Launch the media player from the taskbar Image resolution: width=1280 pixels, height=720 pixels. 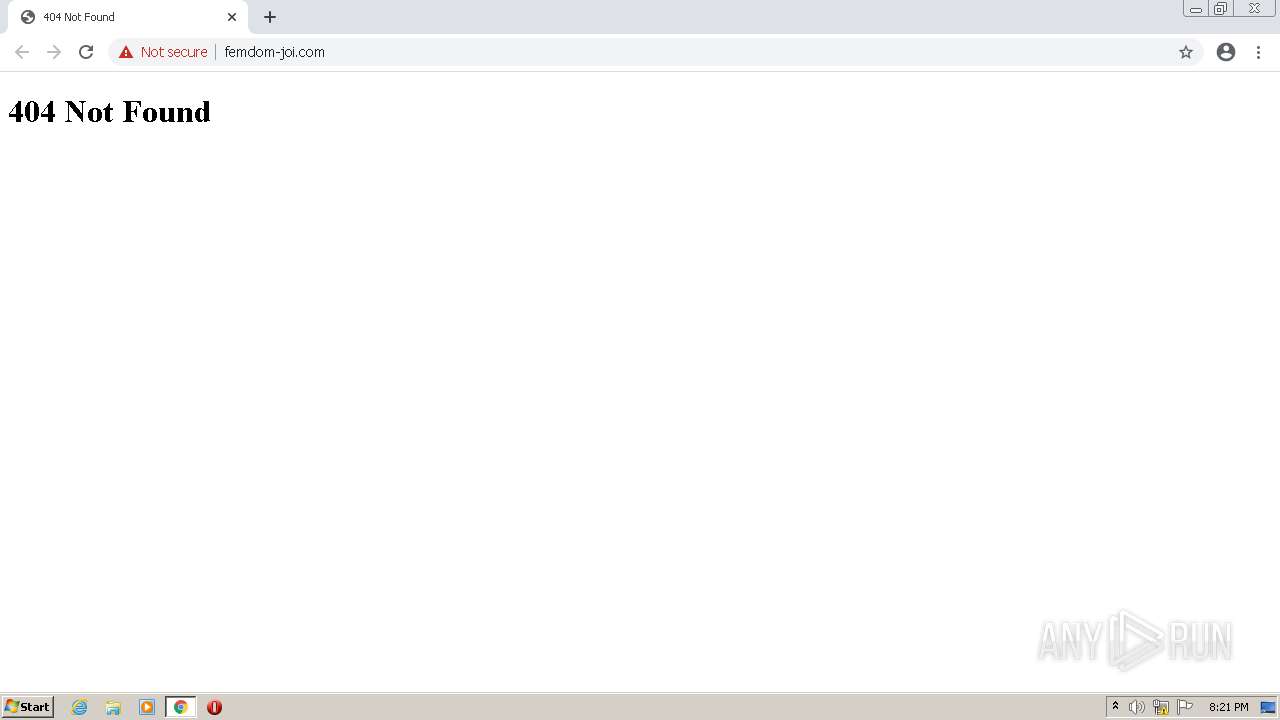147,707
